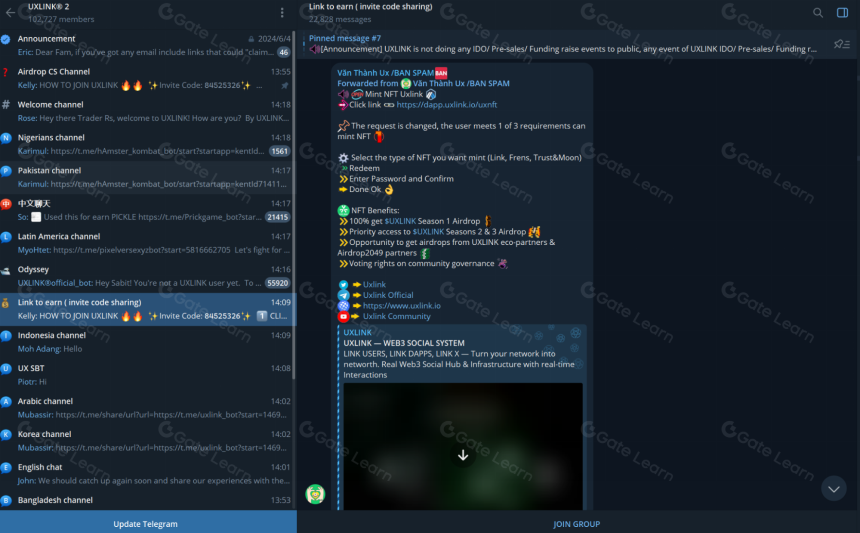This screenshot has width=860, height=533.
Task: Open the Latin America channel topic
Action: (x=147, y=243)
